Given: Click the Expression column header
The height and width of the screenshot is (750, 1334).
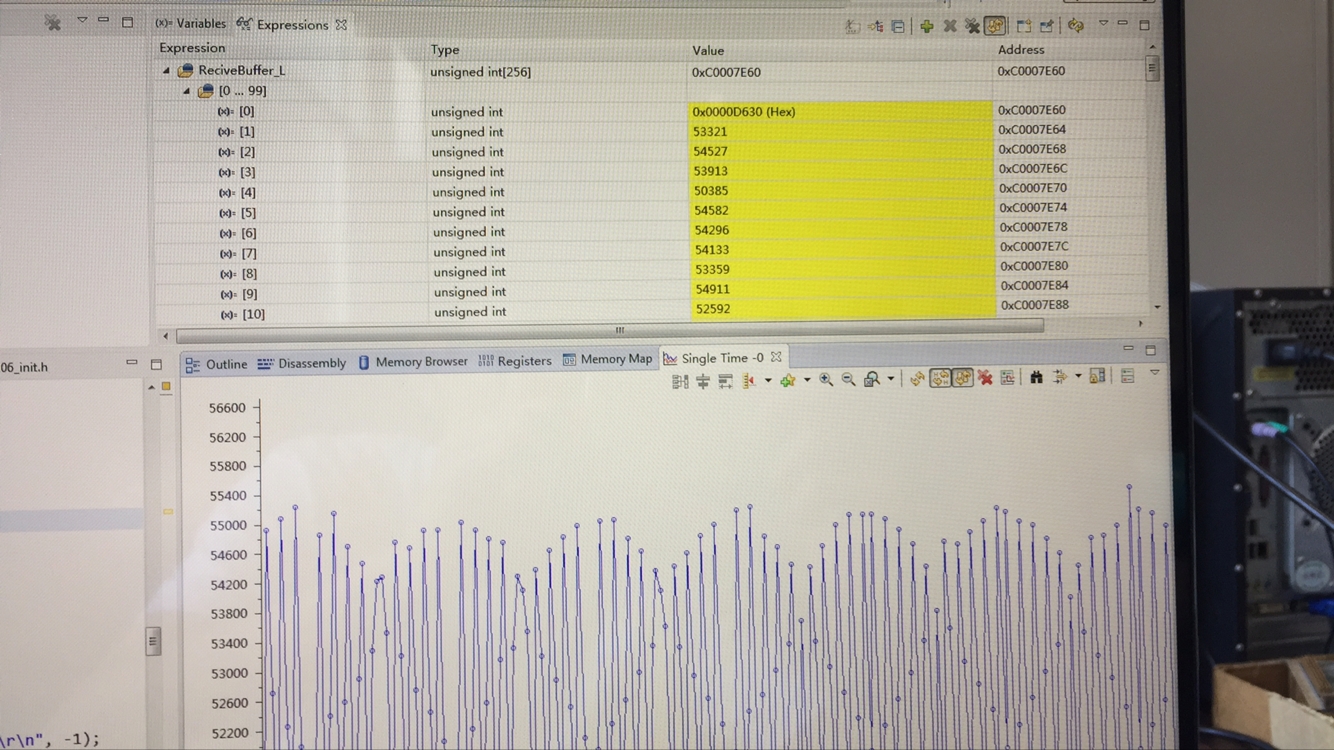Looking at the screenshot, I should [192, 48].
